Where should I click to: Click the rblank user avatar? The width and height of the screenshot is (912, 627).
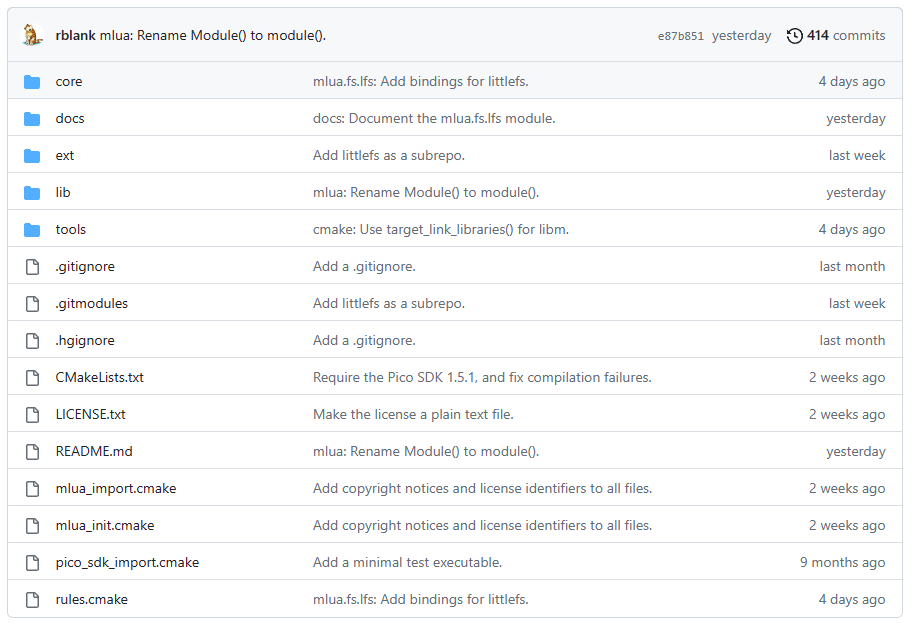click(x=33, y=35)
